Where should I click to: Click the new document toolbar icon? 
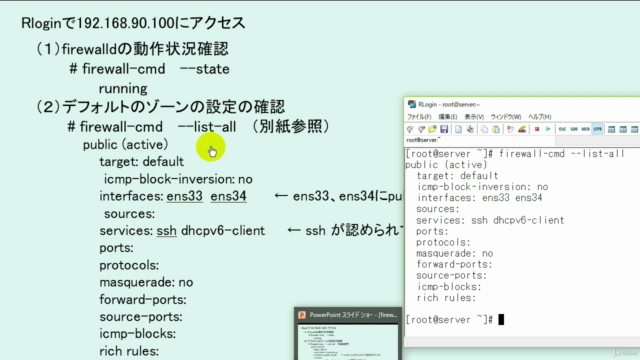458,129
